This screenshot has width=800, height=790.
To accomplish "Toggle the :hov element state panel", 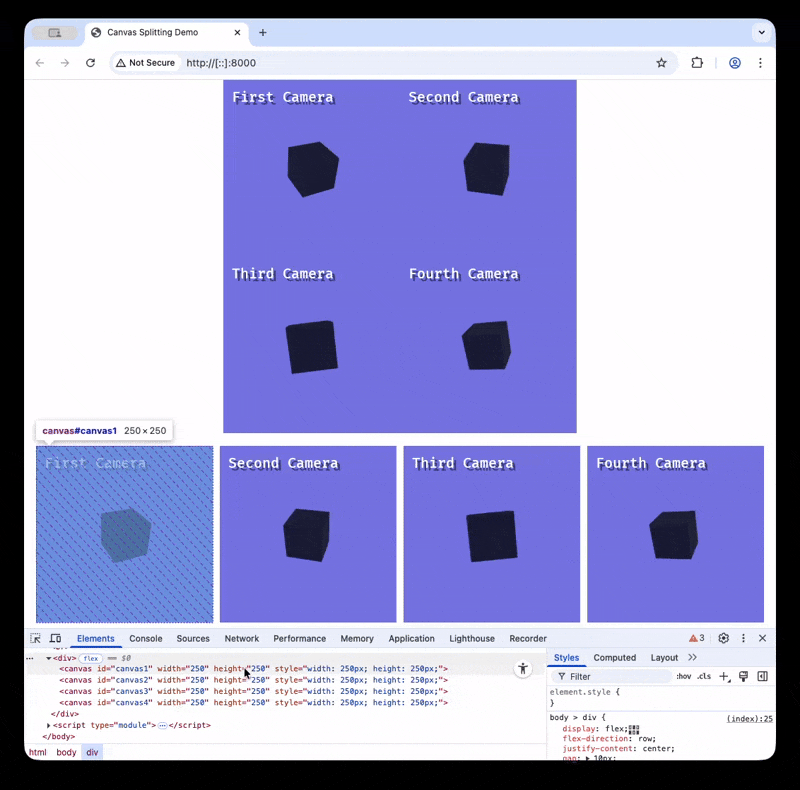I will point(683,677).
